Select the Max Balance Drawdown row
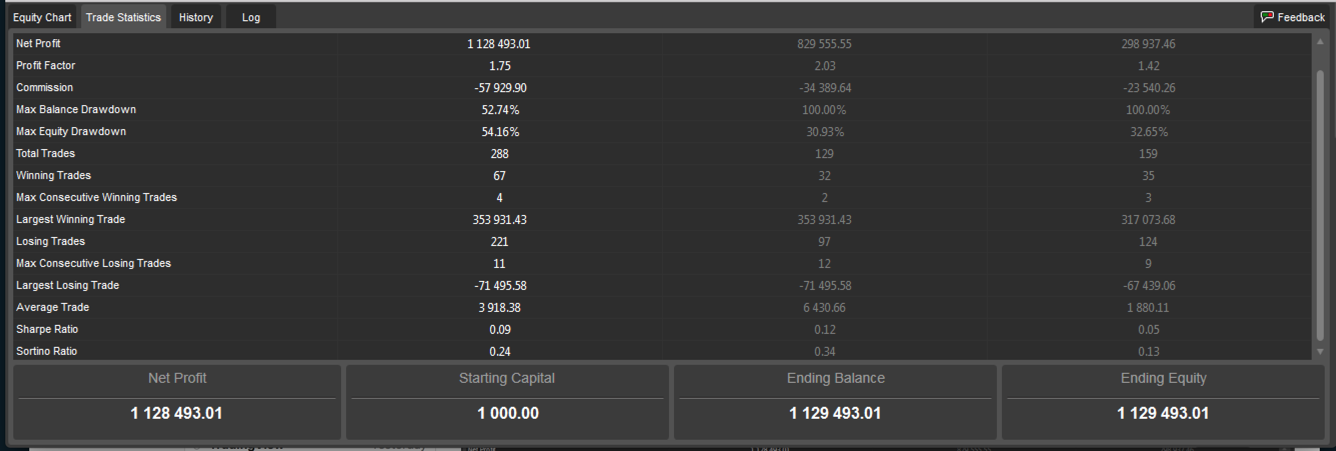The height and width of the screenshot is (451, 1336). click(x=662, y=110)
